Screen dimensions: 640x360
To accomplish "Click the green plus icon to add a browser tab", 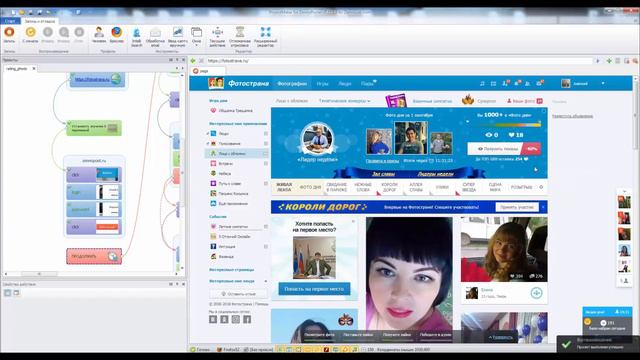I will [x=609, y=61].
